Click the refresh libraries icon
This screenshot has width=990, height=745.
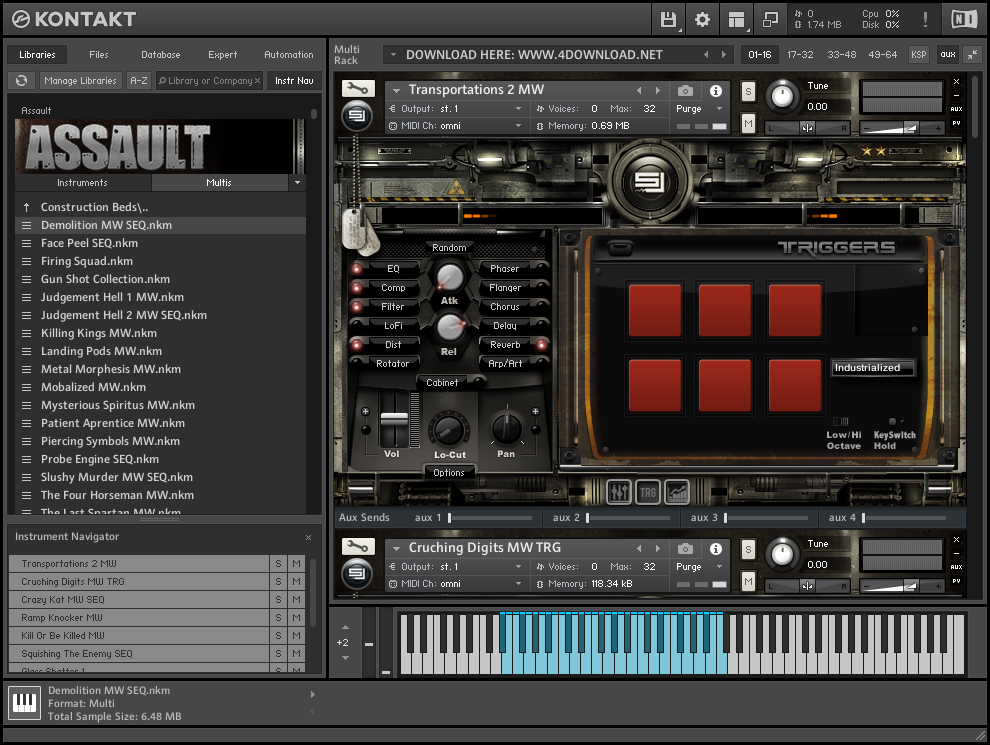[21, 80]
